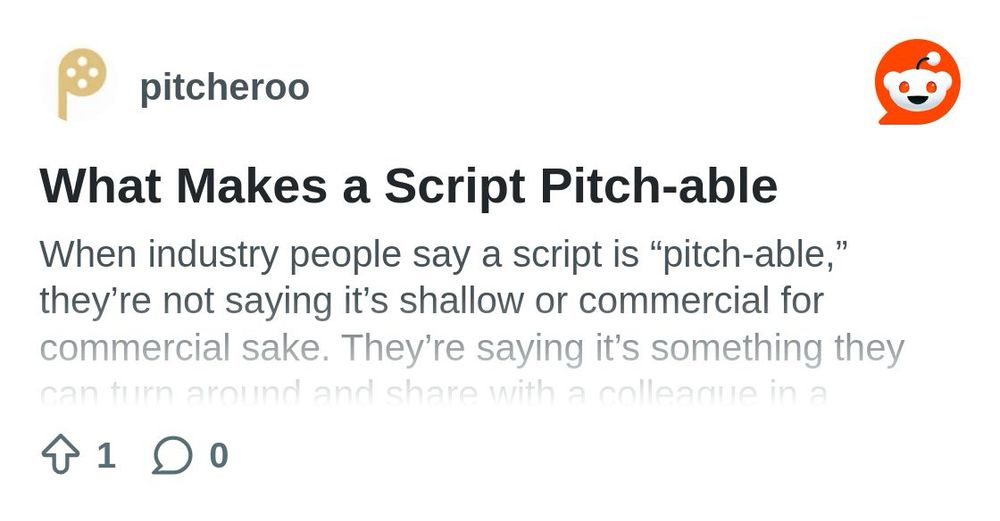1000x521 pixels.
Task: Click the word Pitch-able in the title
Action: pyautogui.click(x=659, y=186)
